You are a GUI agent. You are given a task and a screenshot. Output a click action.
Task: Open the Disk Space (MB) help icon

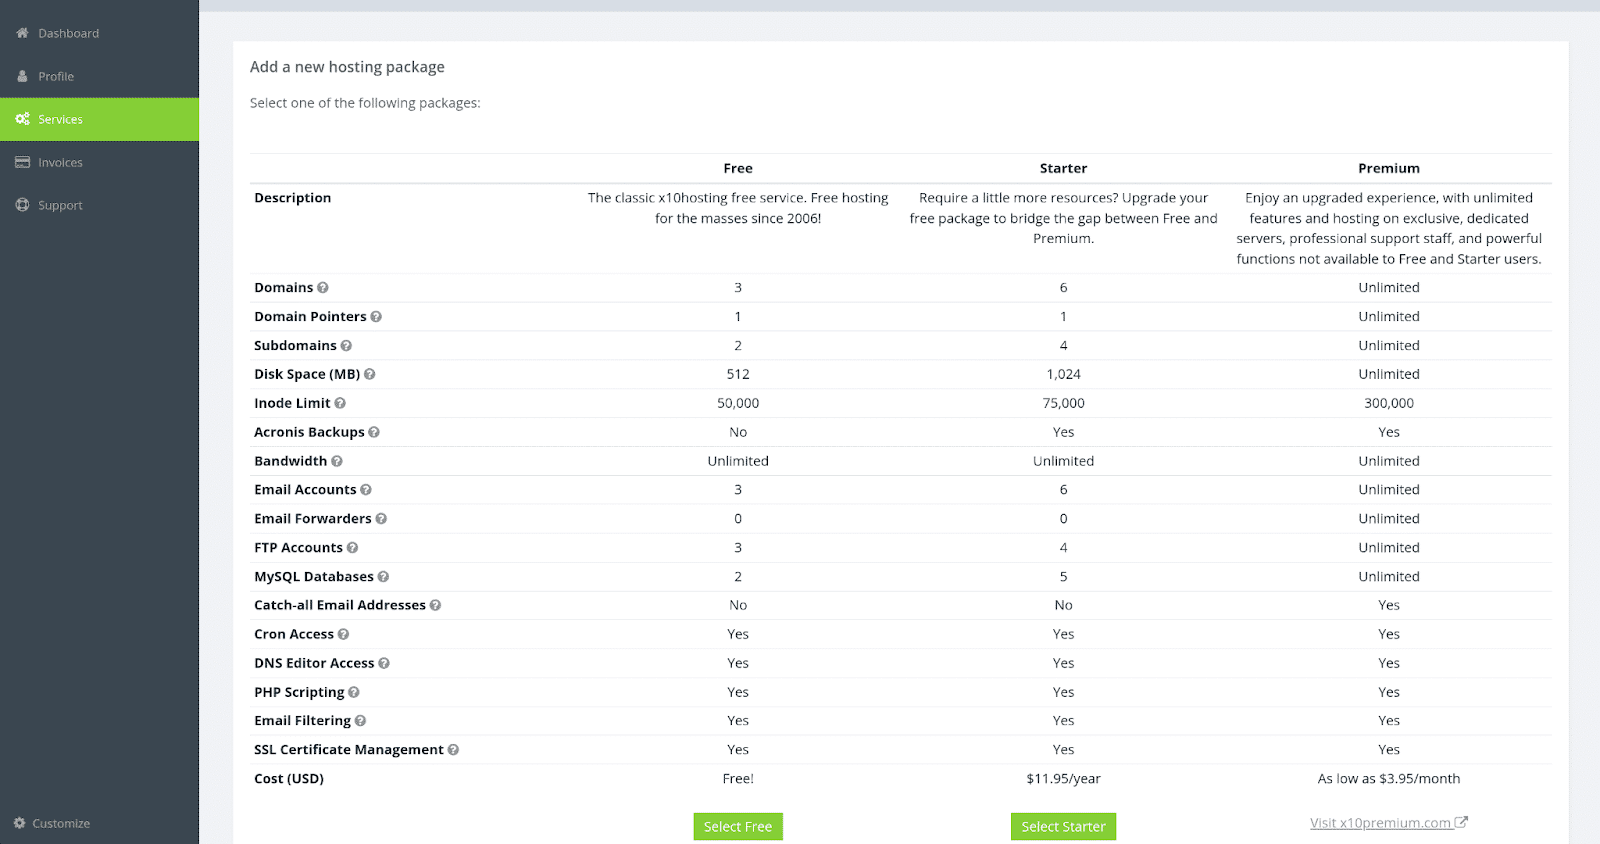[369, 373]
